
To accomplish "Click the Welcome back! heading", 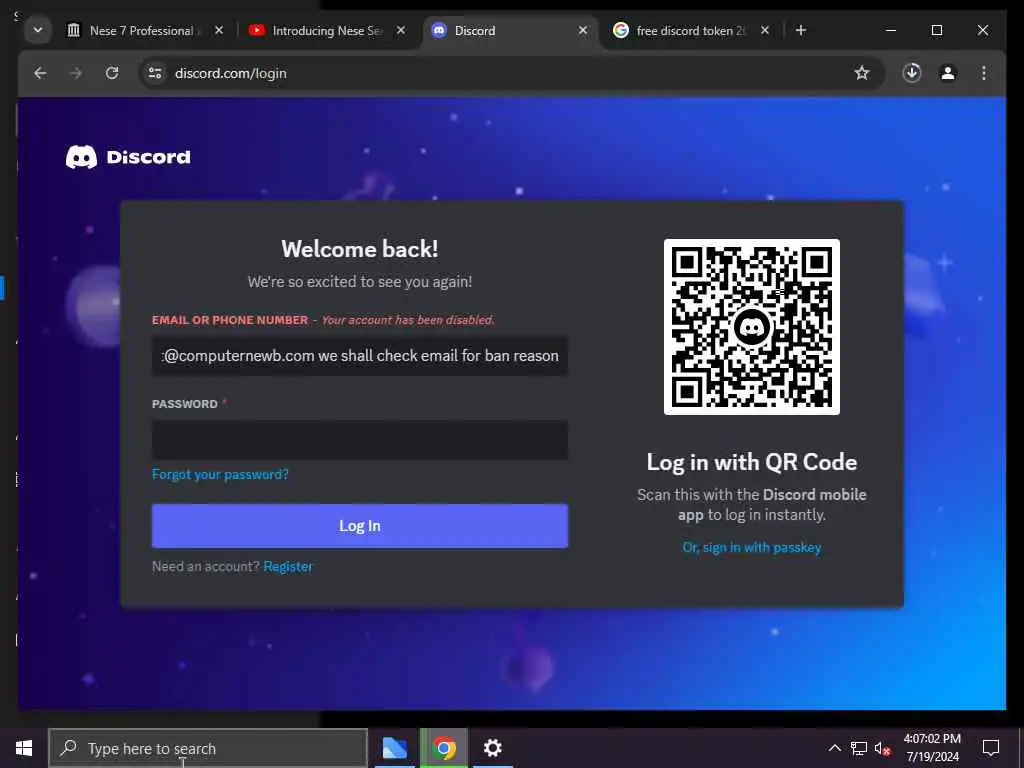I will pyautogui.click(x=360, y=249).
